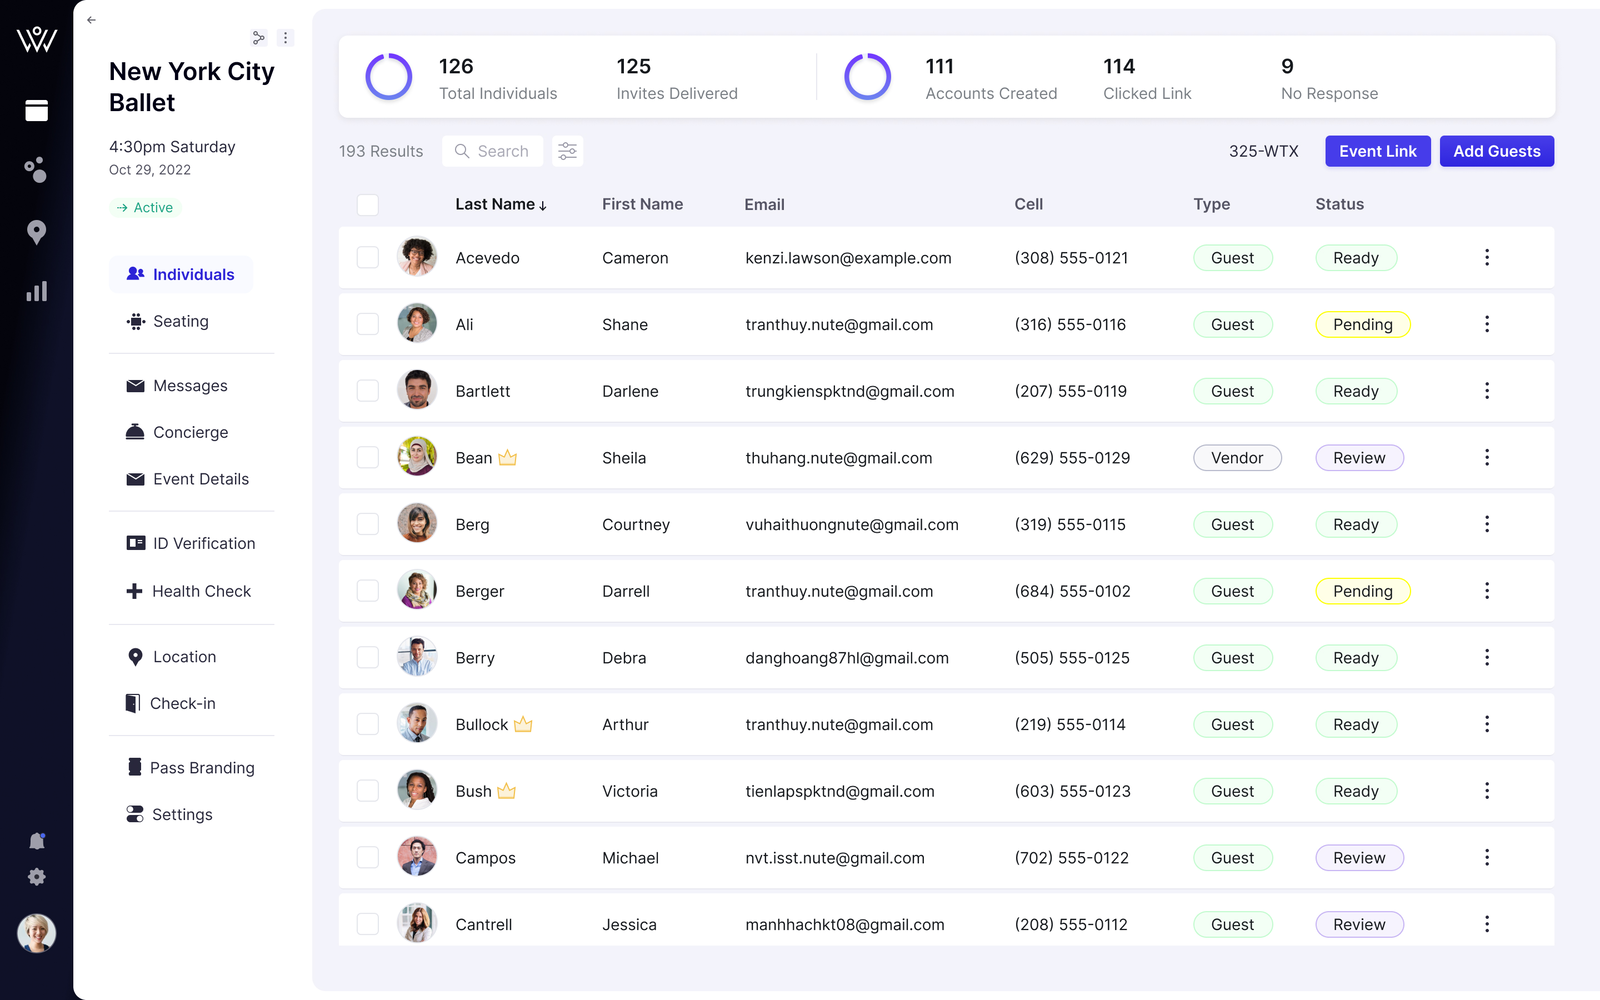Open row actions menu for Acevedo
Image resolution: width=1600 pixels, height=1000 pixels.
pos(1487,257)
